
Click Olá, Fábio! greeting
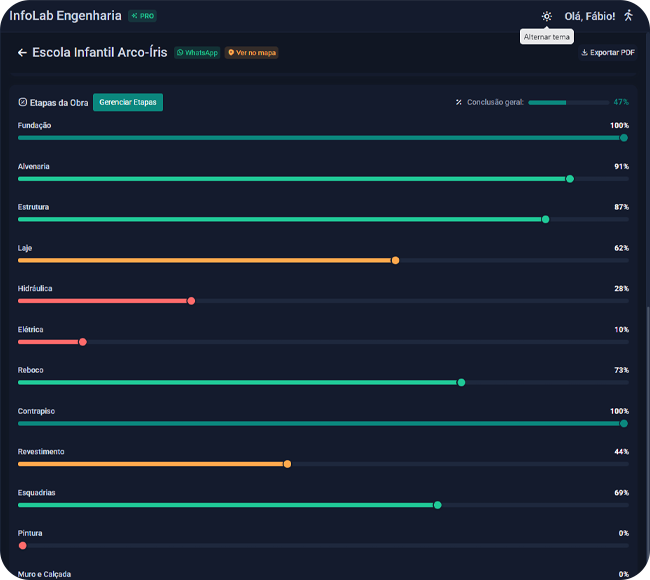[589, 16]
